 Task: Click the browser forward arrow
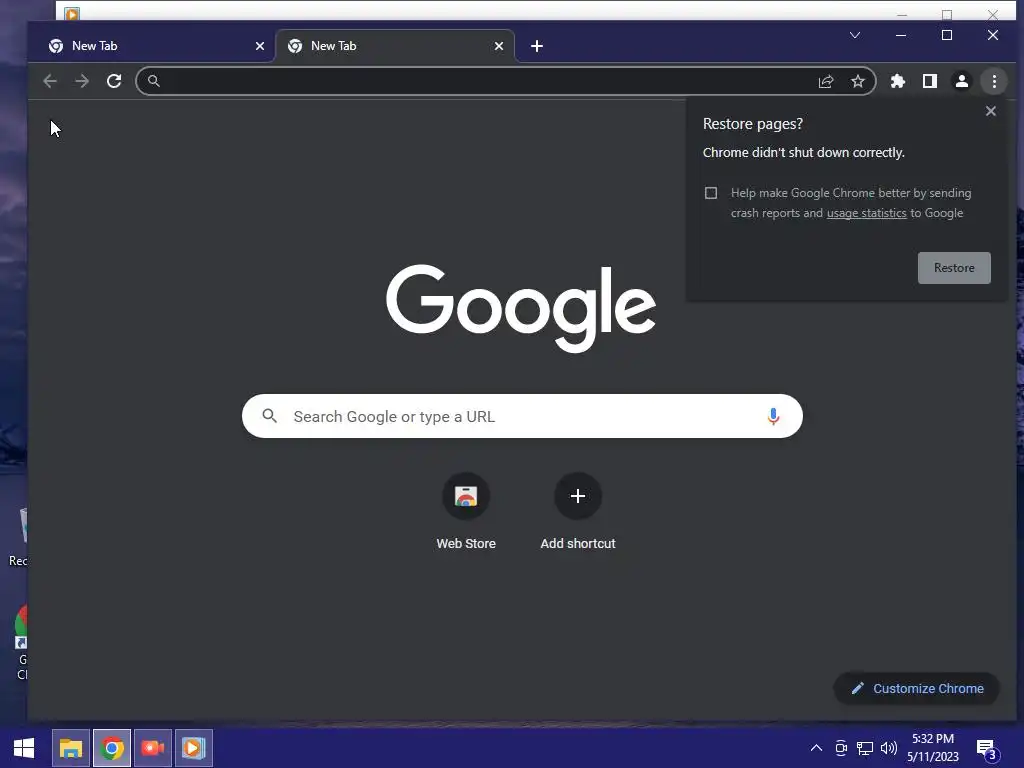pyautogui.click(x=82, y=81)
